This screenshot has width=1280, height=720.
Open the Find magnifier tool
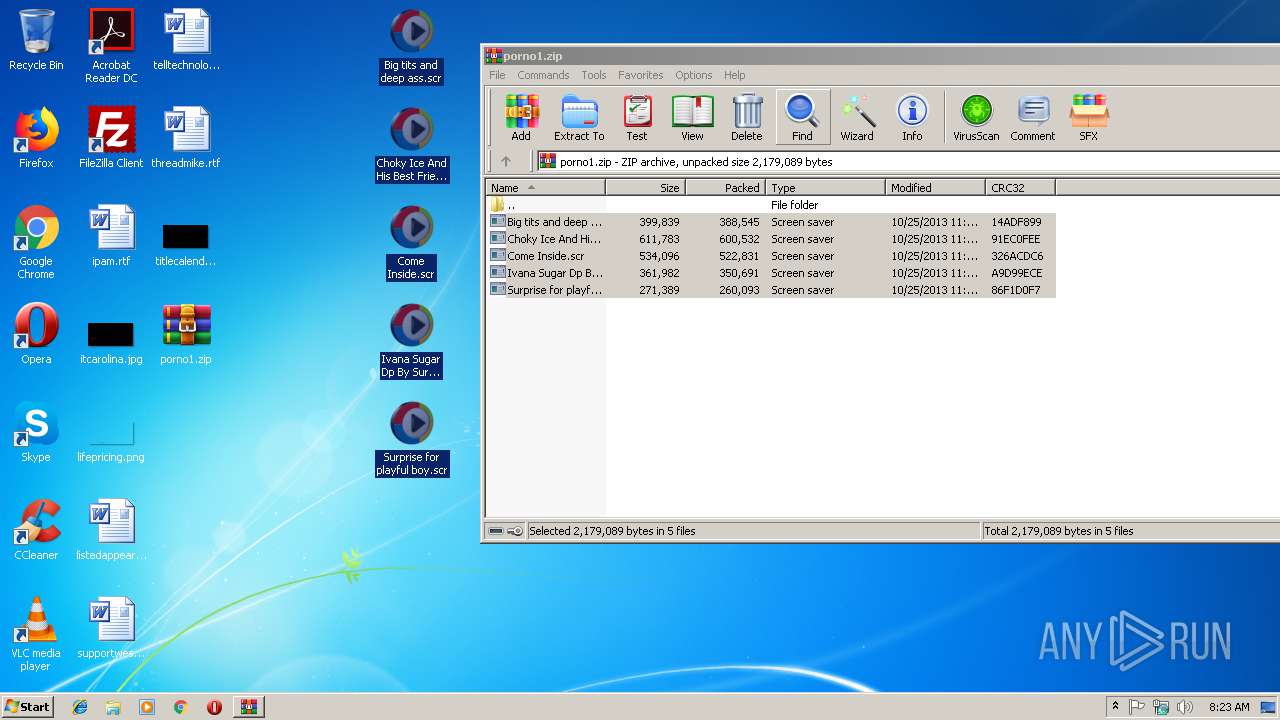[x=802, y=118]
